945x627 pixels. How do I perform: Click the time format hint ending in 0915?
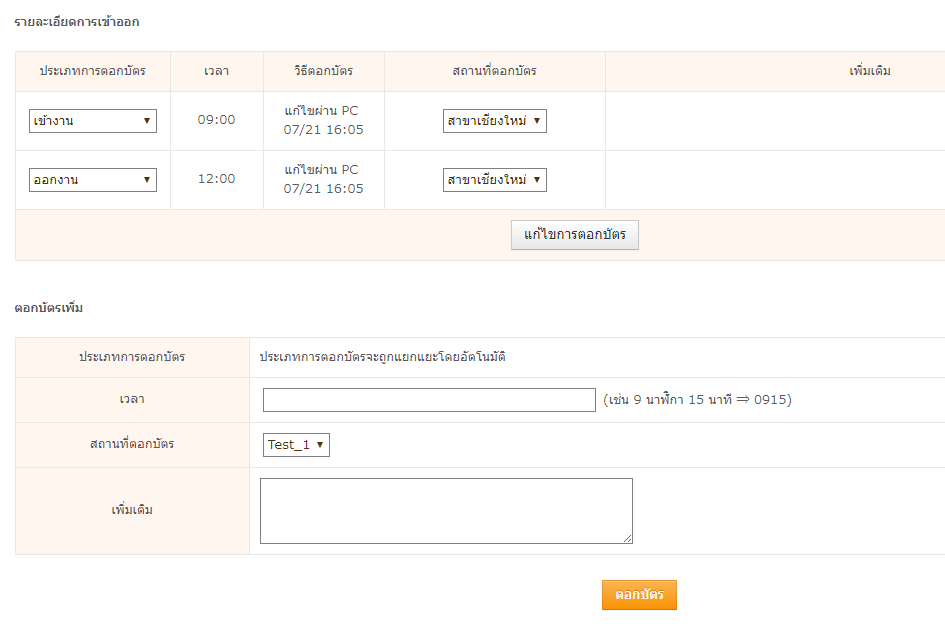tap(697, 400)
